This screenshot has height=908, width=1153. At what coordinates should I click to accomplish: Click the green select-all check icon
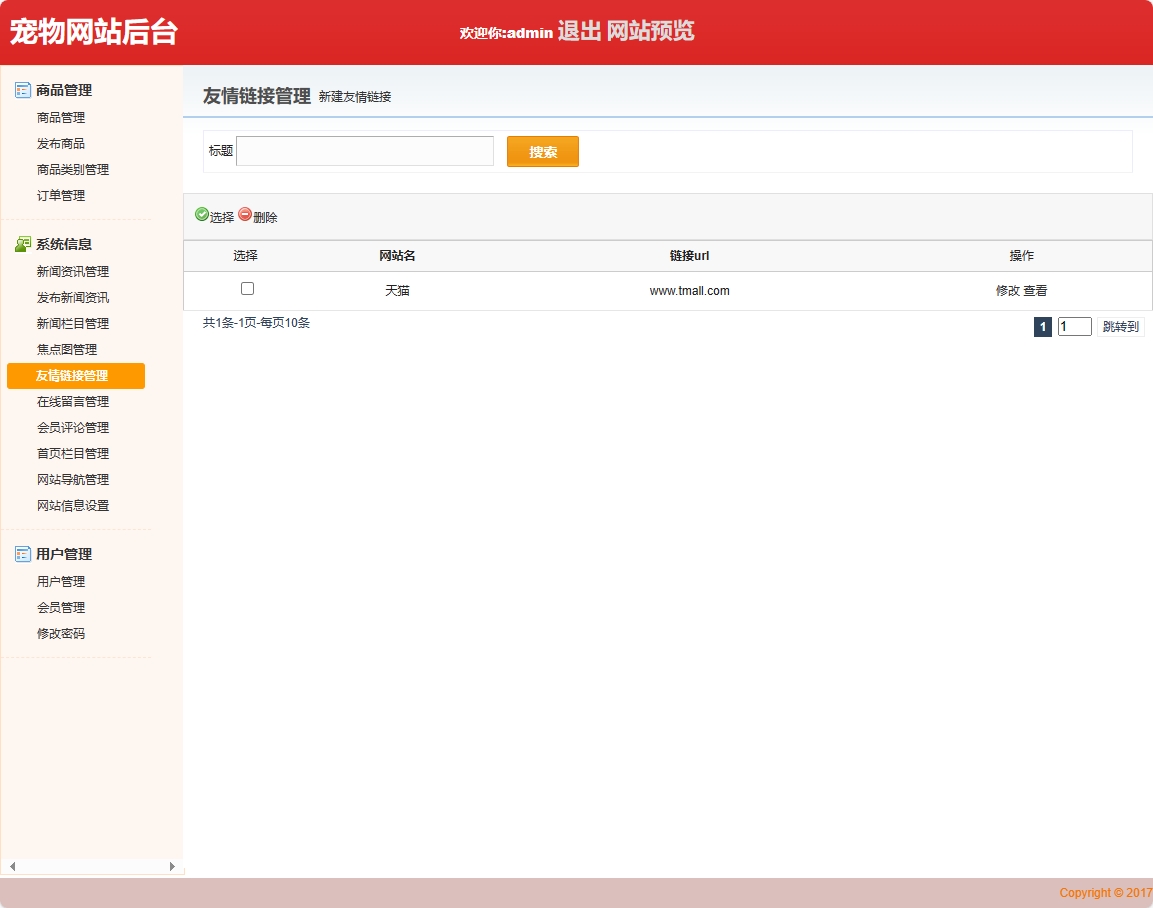click(202, 214)
